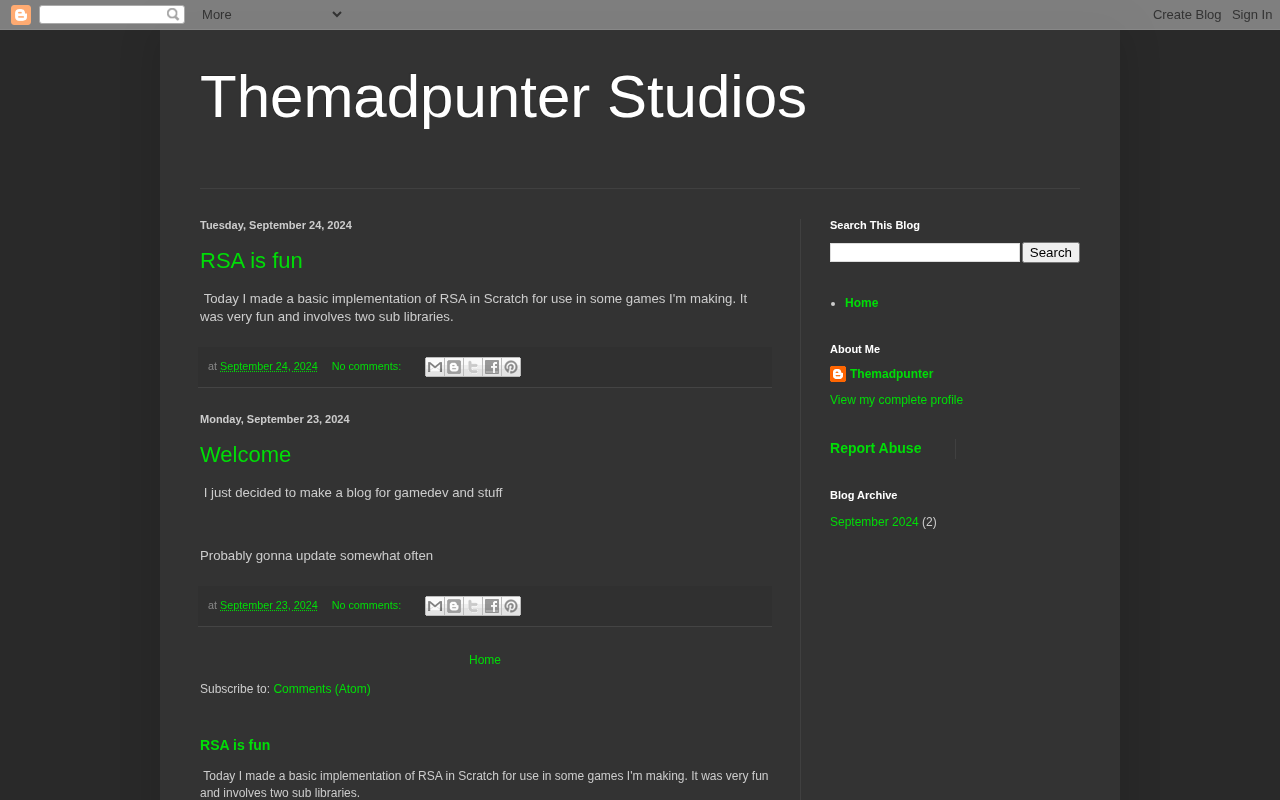Click the September 23, 2024 timestamp link
The image size is (1280, 800).
click(269, 605)
